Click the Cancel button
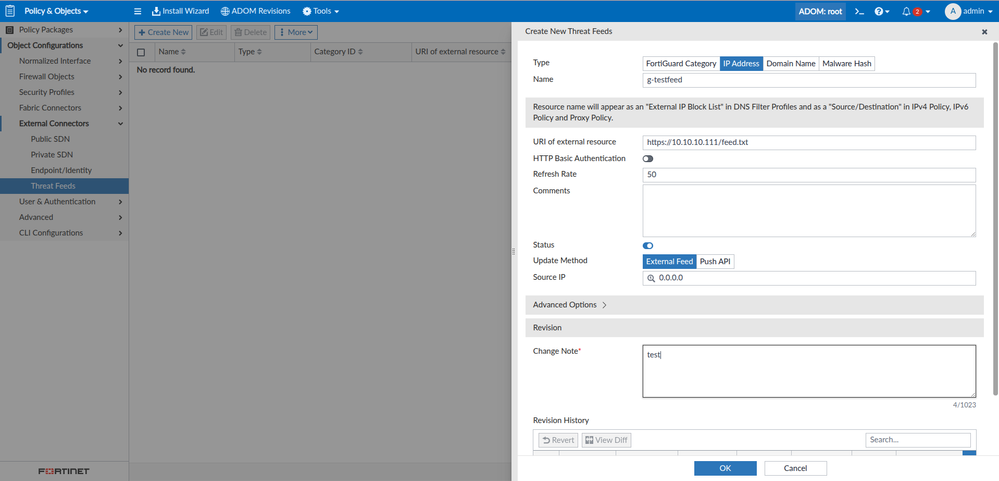The height and width of the screenshot is (481, 999). point(795,468)
